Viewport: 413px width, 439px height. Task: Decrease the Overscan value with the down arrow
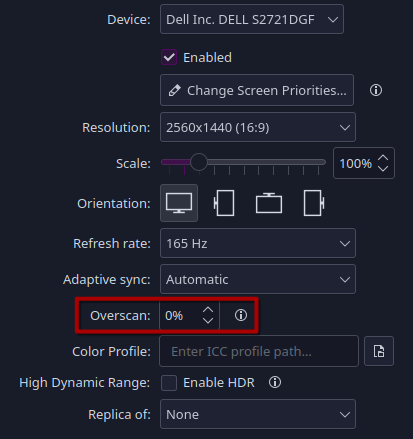click(208, 321)
